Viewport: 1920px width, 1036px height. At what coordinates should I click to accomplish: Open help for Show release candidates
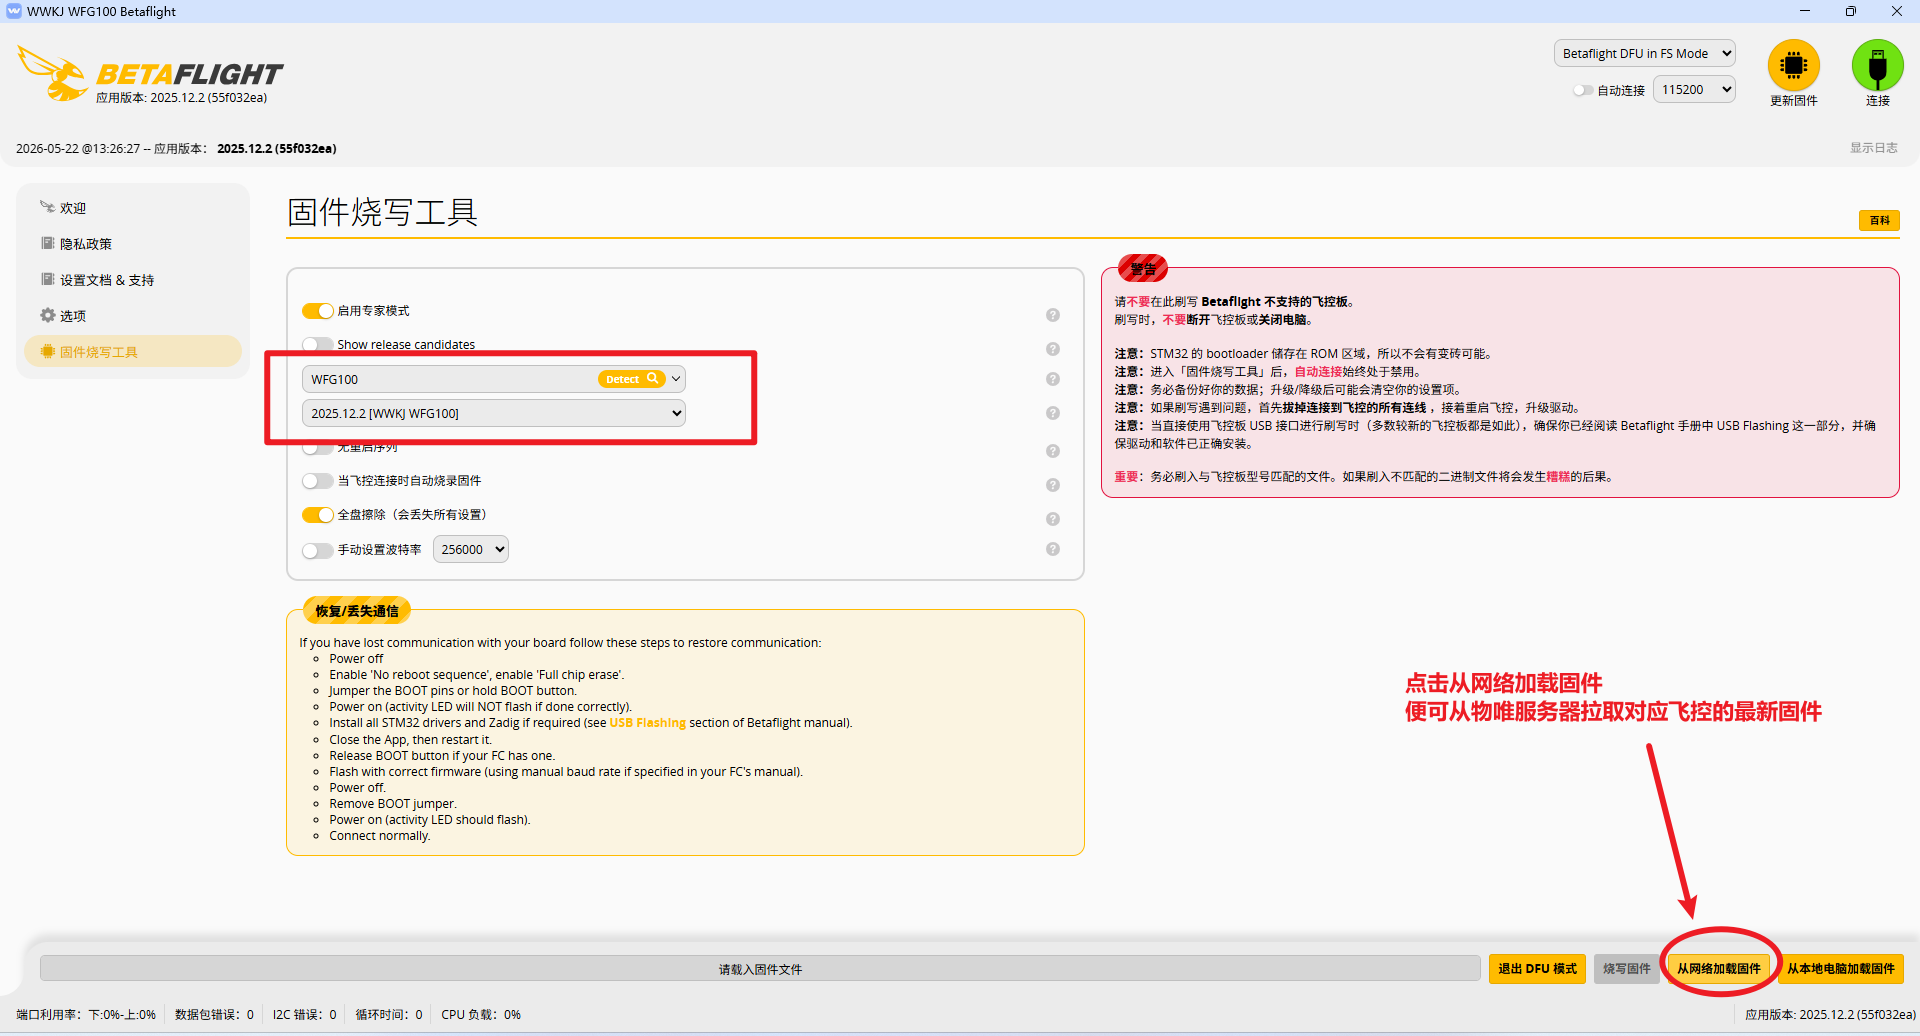1053,349
